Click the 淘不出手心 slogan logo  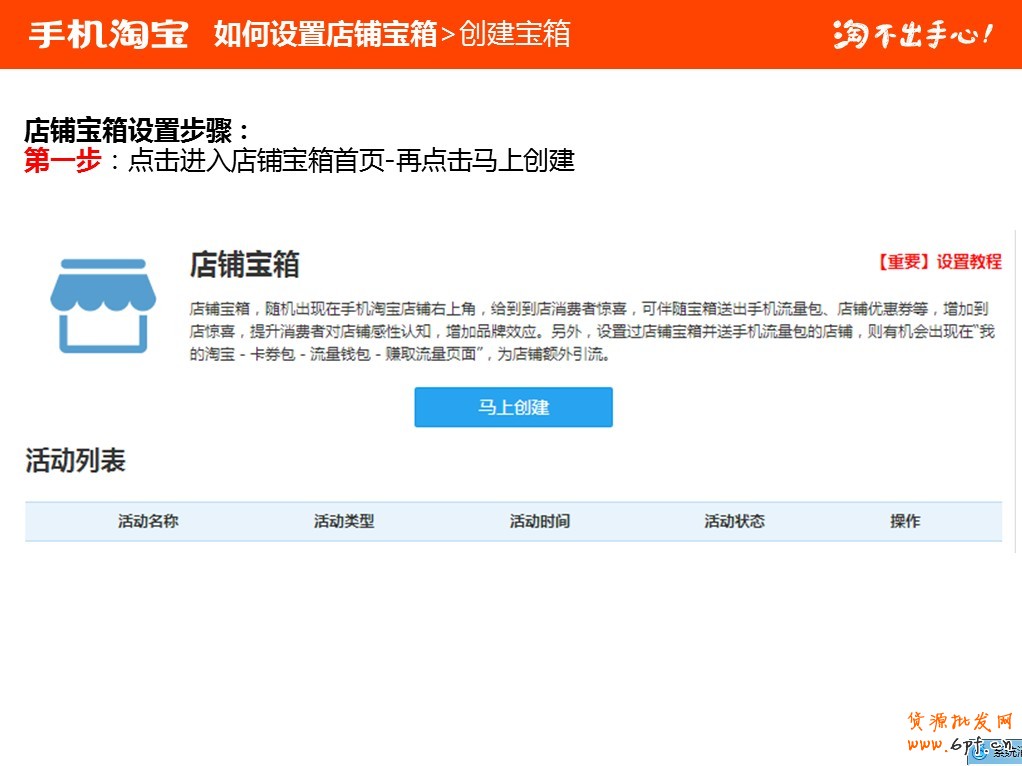coord(912,34)
